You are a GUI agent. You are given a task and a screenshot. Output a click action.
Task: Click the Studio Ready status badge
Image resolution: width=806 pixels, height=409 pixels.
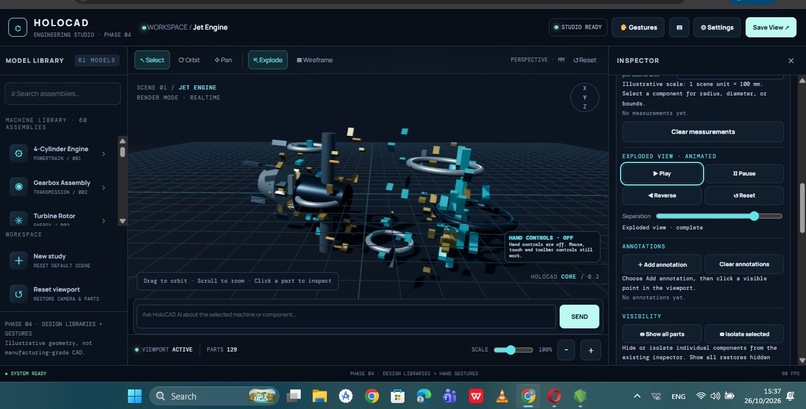(578, 27)
